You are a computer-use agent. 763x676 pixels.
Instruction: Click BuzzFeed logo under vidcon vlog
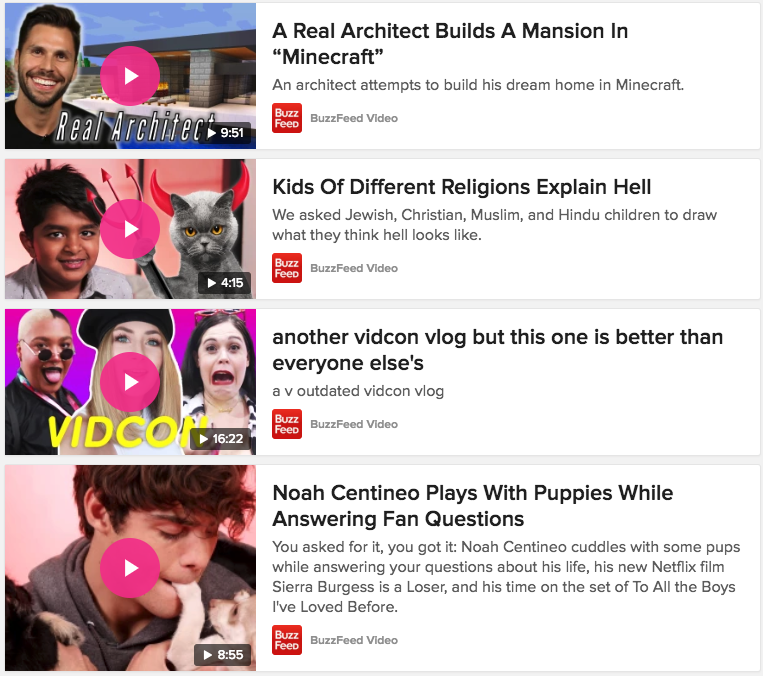coord(287,424)
